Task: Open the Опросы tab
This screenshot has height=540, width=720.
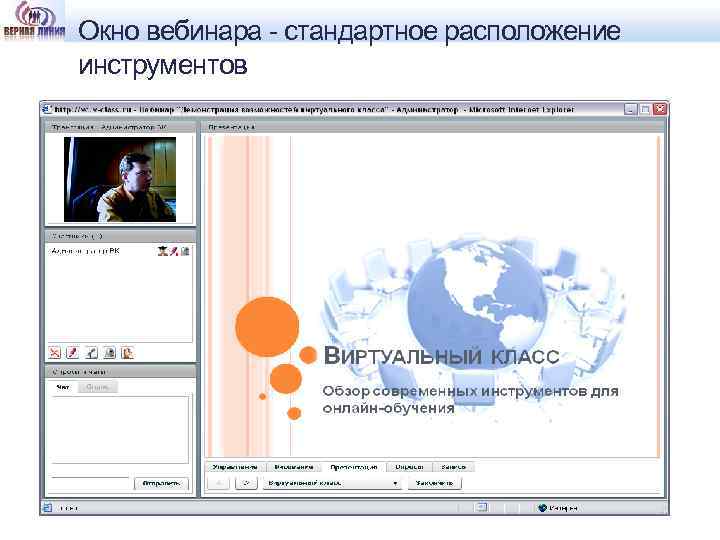Action: (x=409, y=467)
